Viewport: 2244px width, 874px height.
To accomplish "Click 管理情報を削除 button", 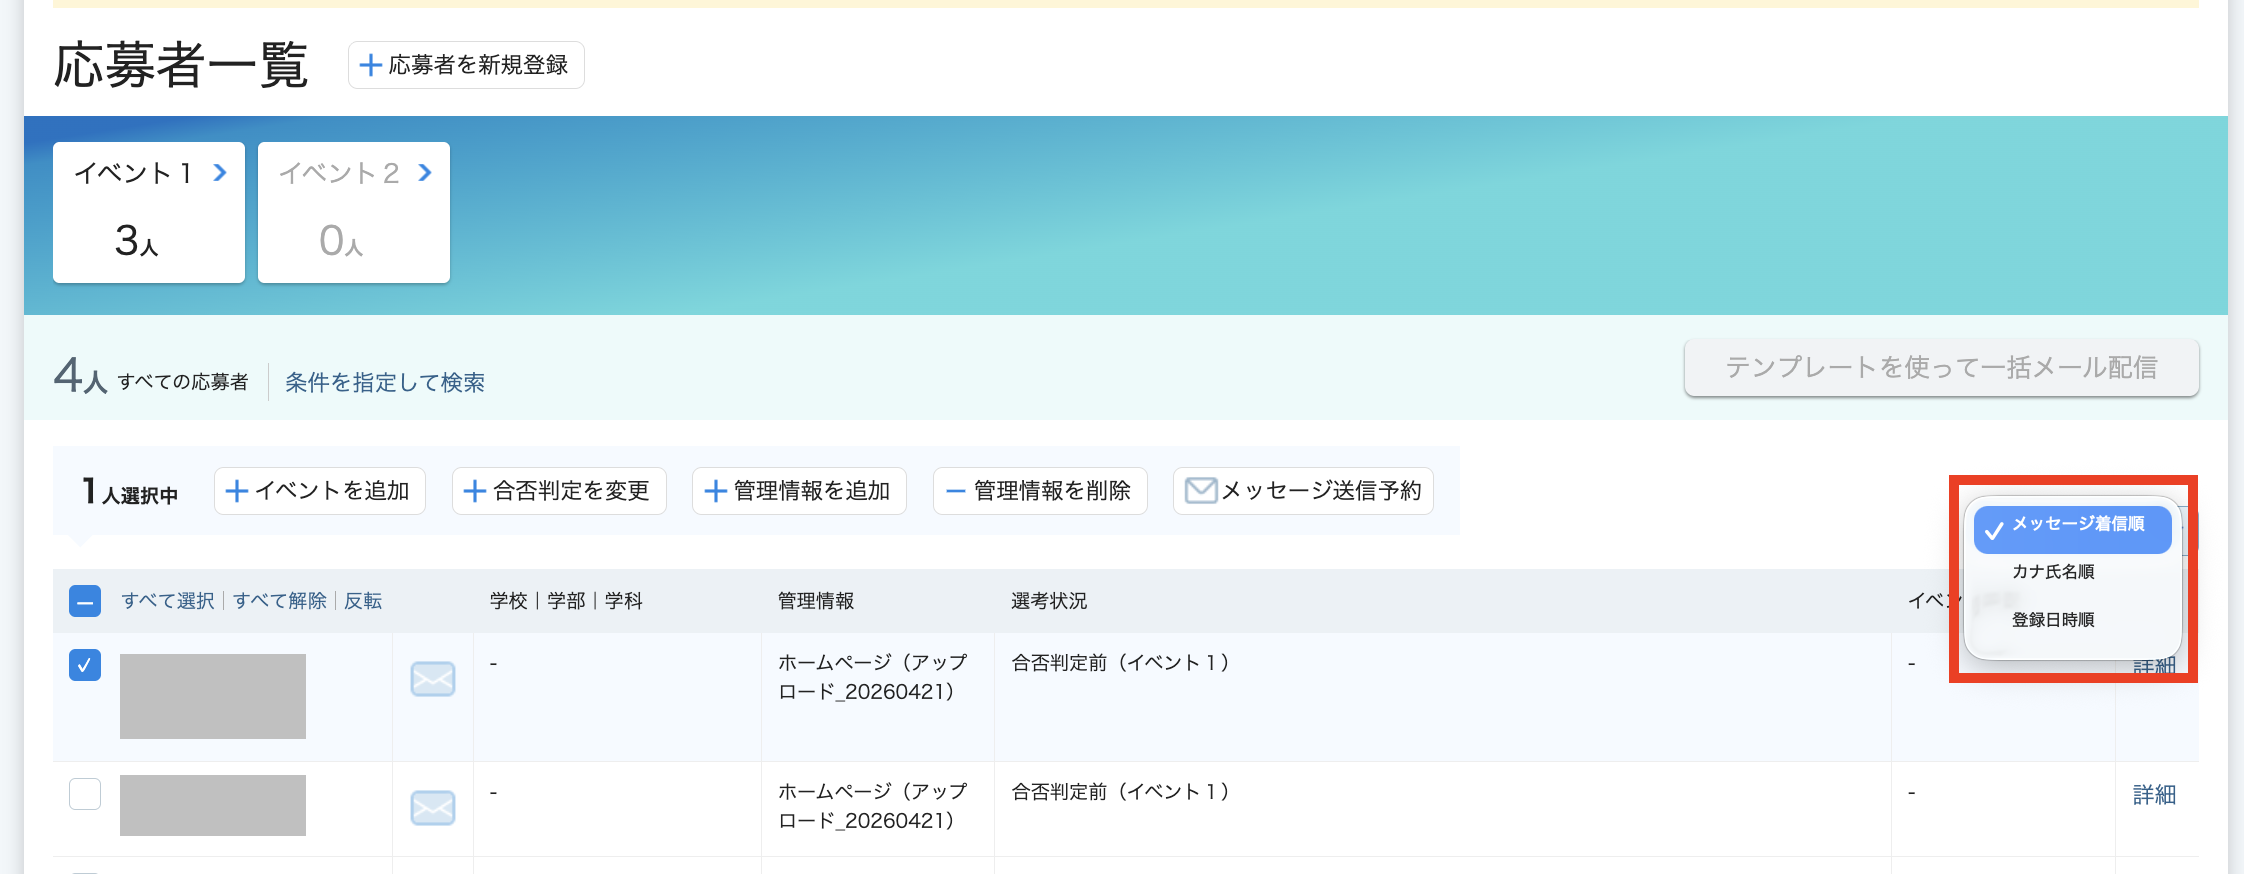I will tap(1040, 491).
